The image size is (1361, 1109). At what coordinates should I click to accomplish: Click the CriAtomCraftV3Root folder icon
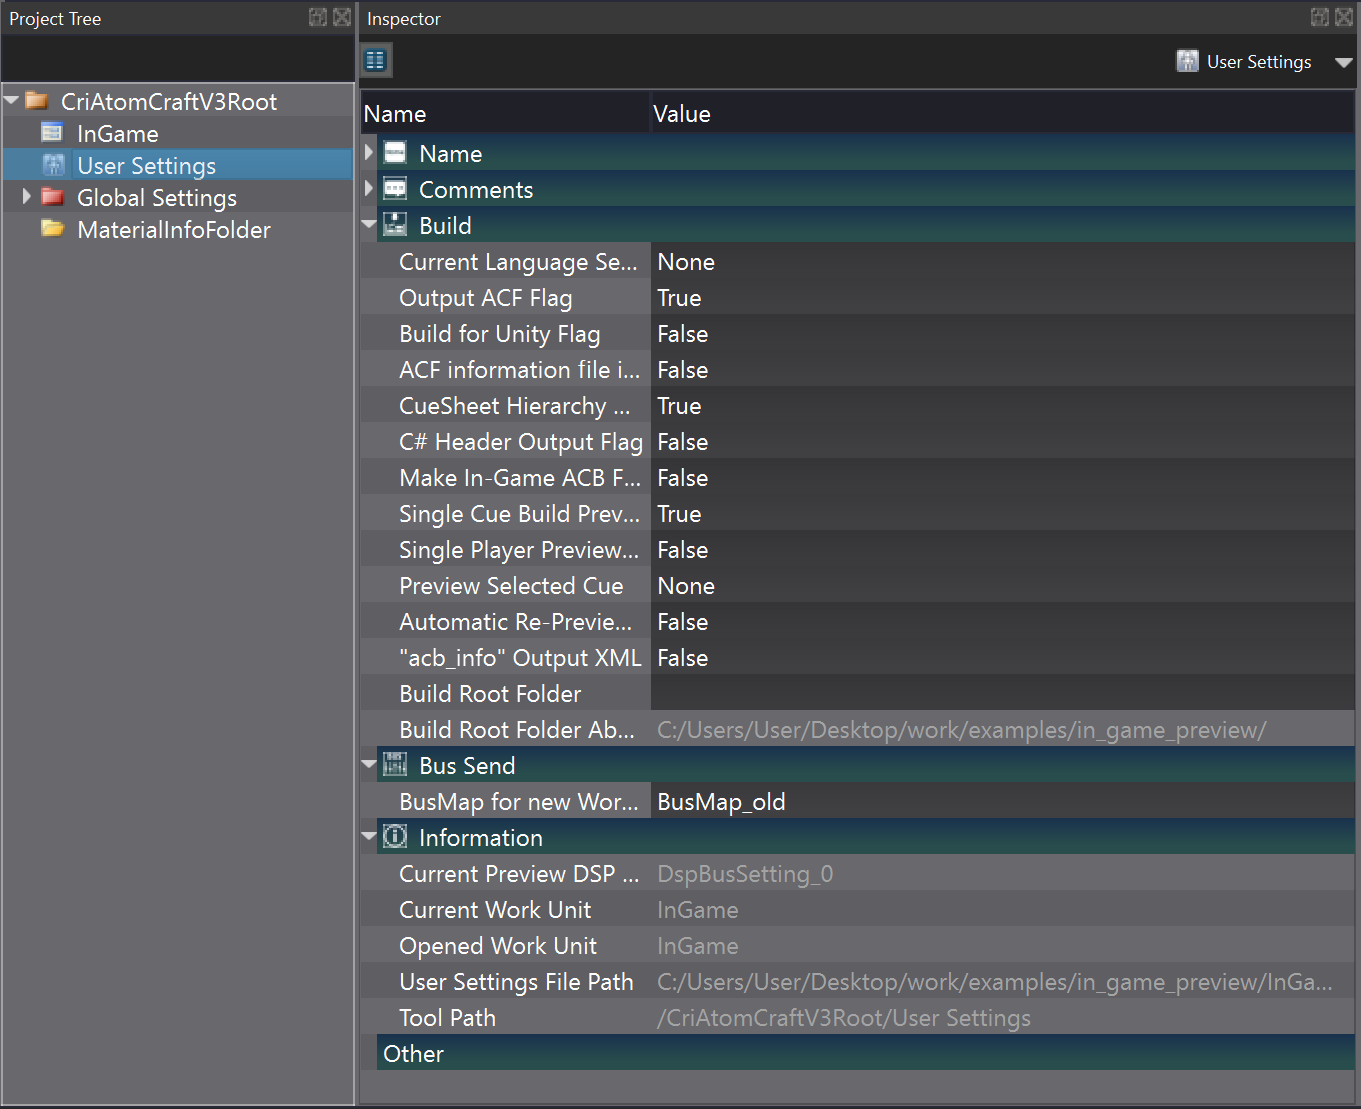pyautogui.click(x=37, y=101)
